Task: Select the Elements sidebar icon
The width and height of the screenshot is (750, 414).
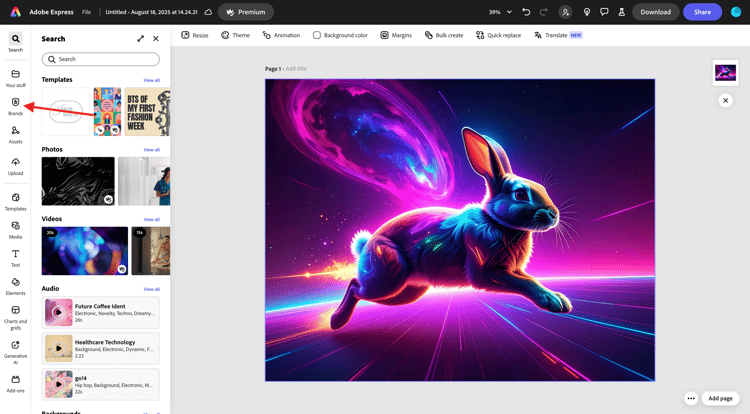Action: [15, 286]
